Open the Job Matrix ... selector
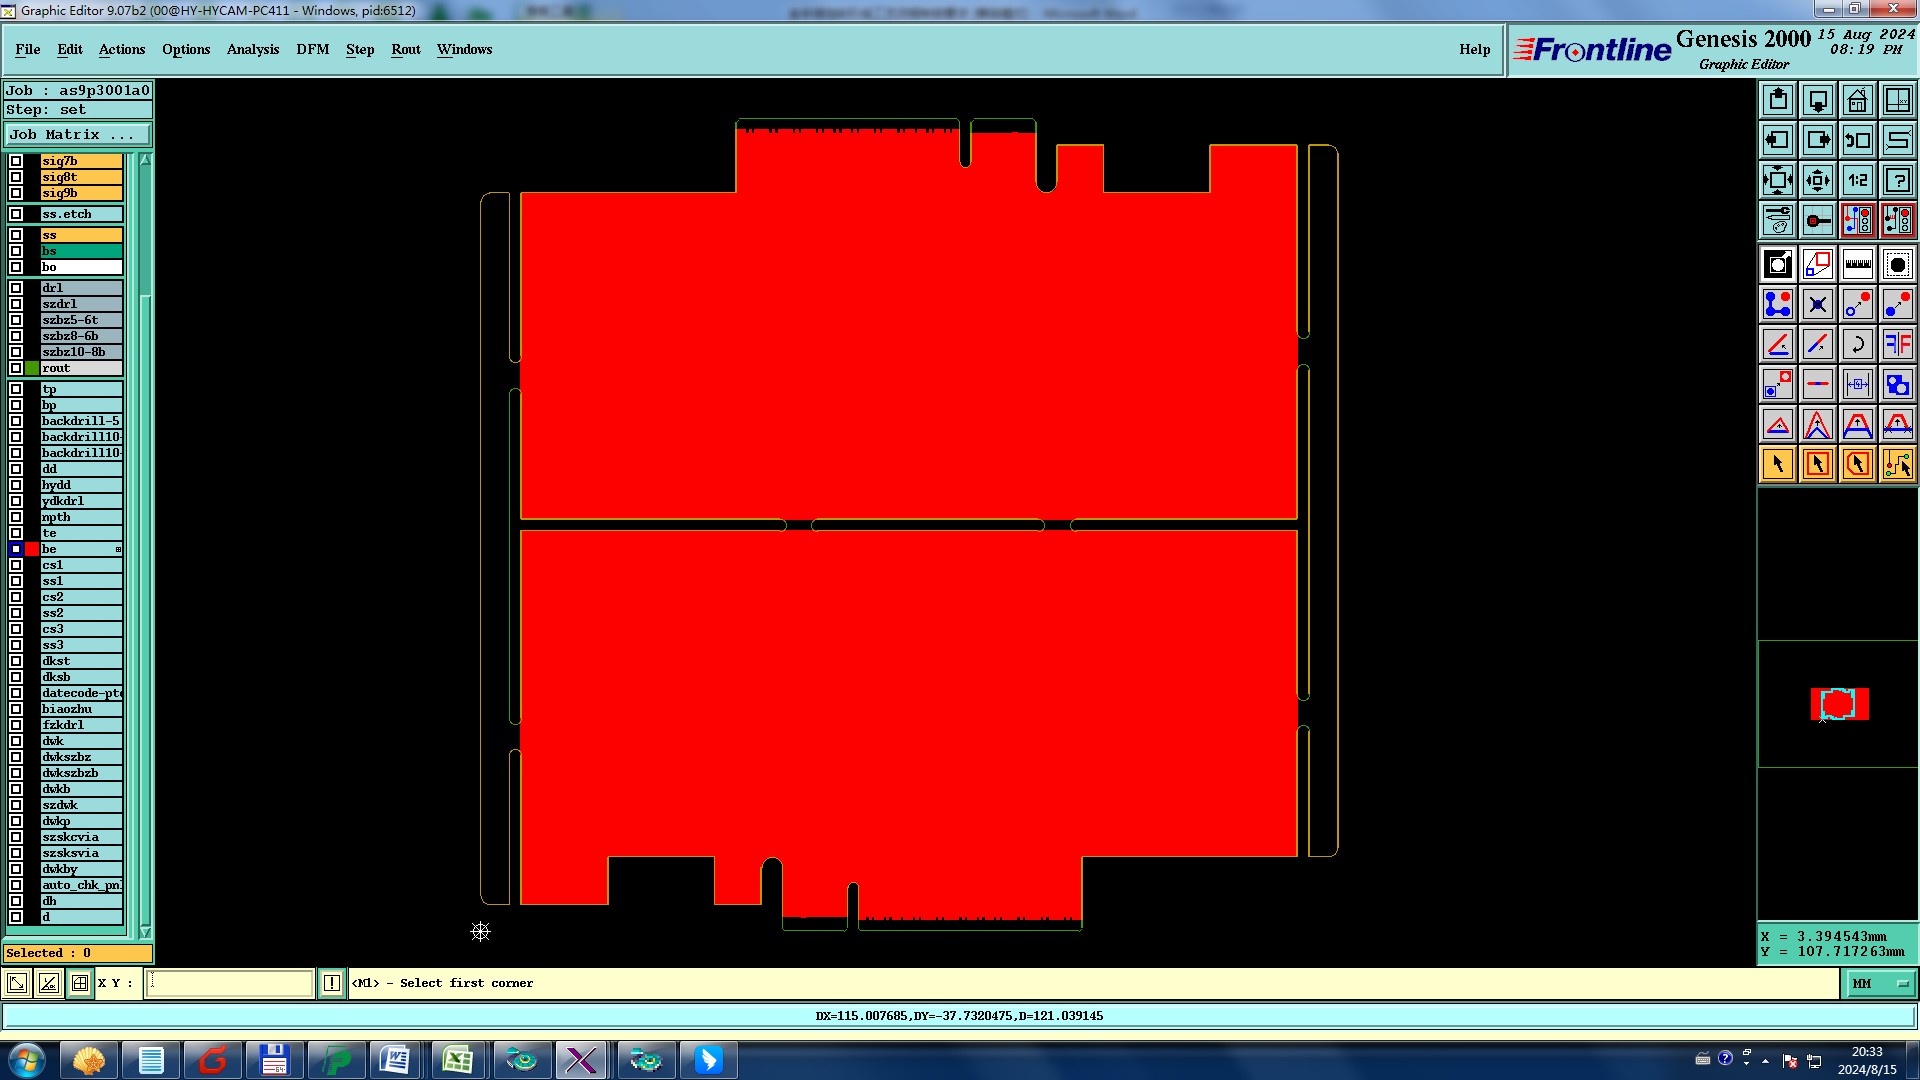Screen dimensions: 1920x1080 78,134
